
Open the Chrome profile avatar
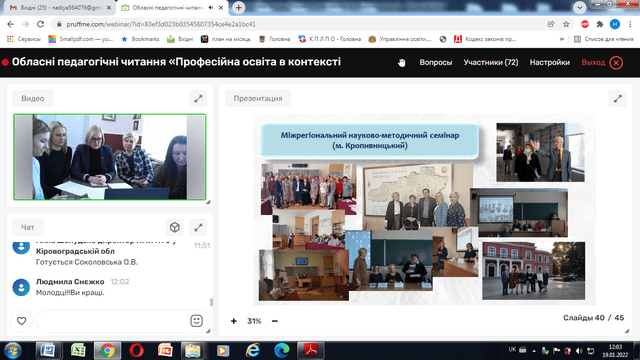pos(615,24)
